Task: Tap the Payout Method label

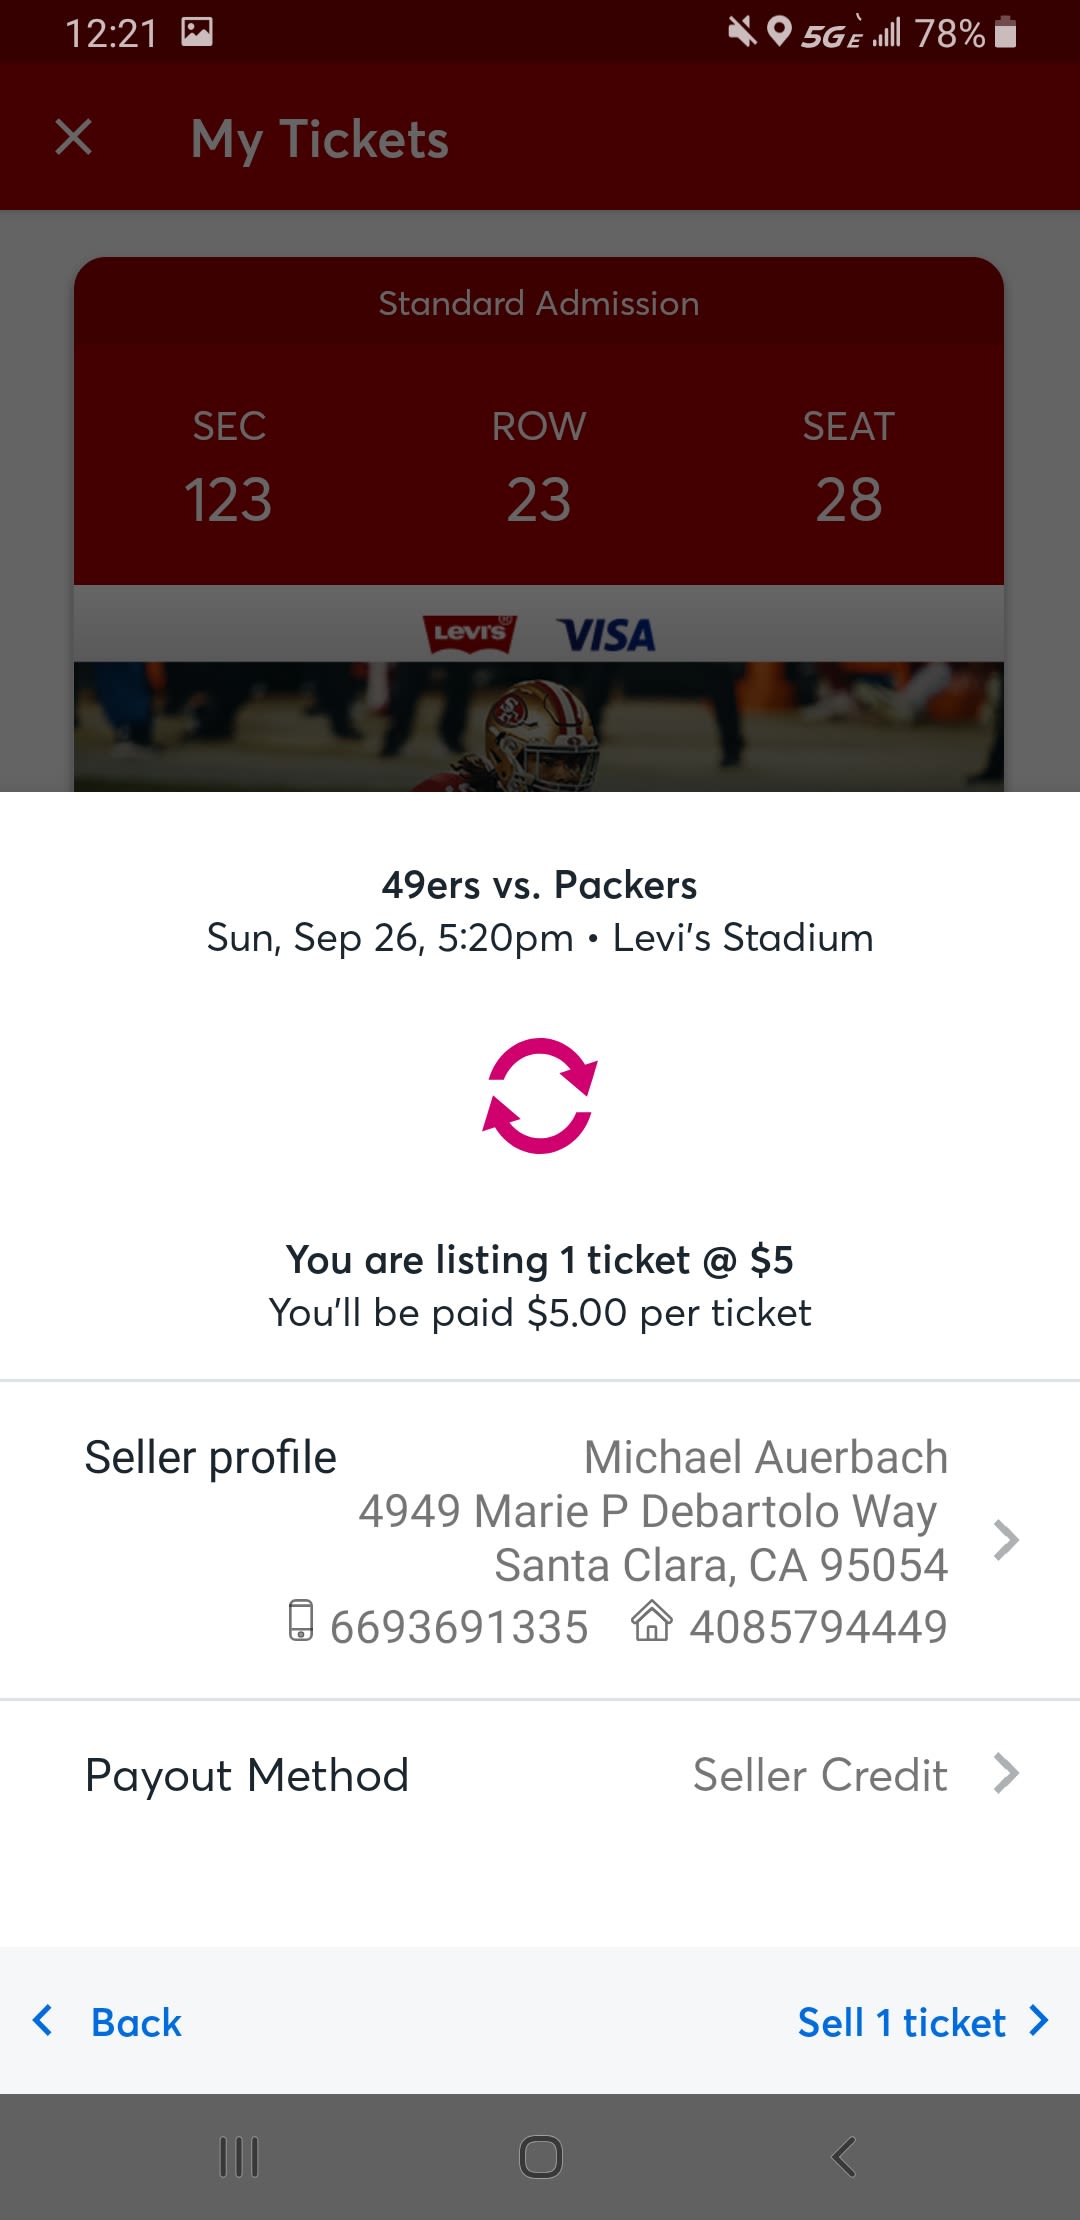Action: [x=247, y=1775]
